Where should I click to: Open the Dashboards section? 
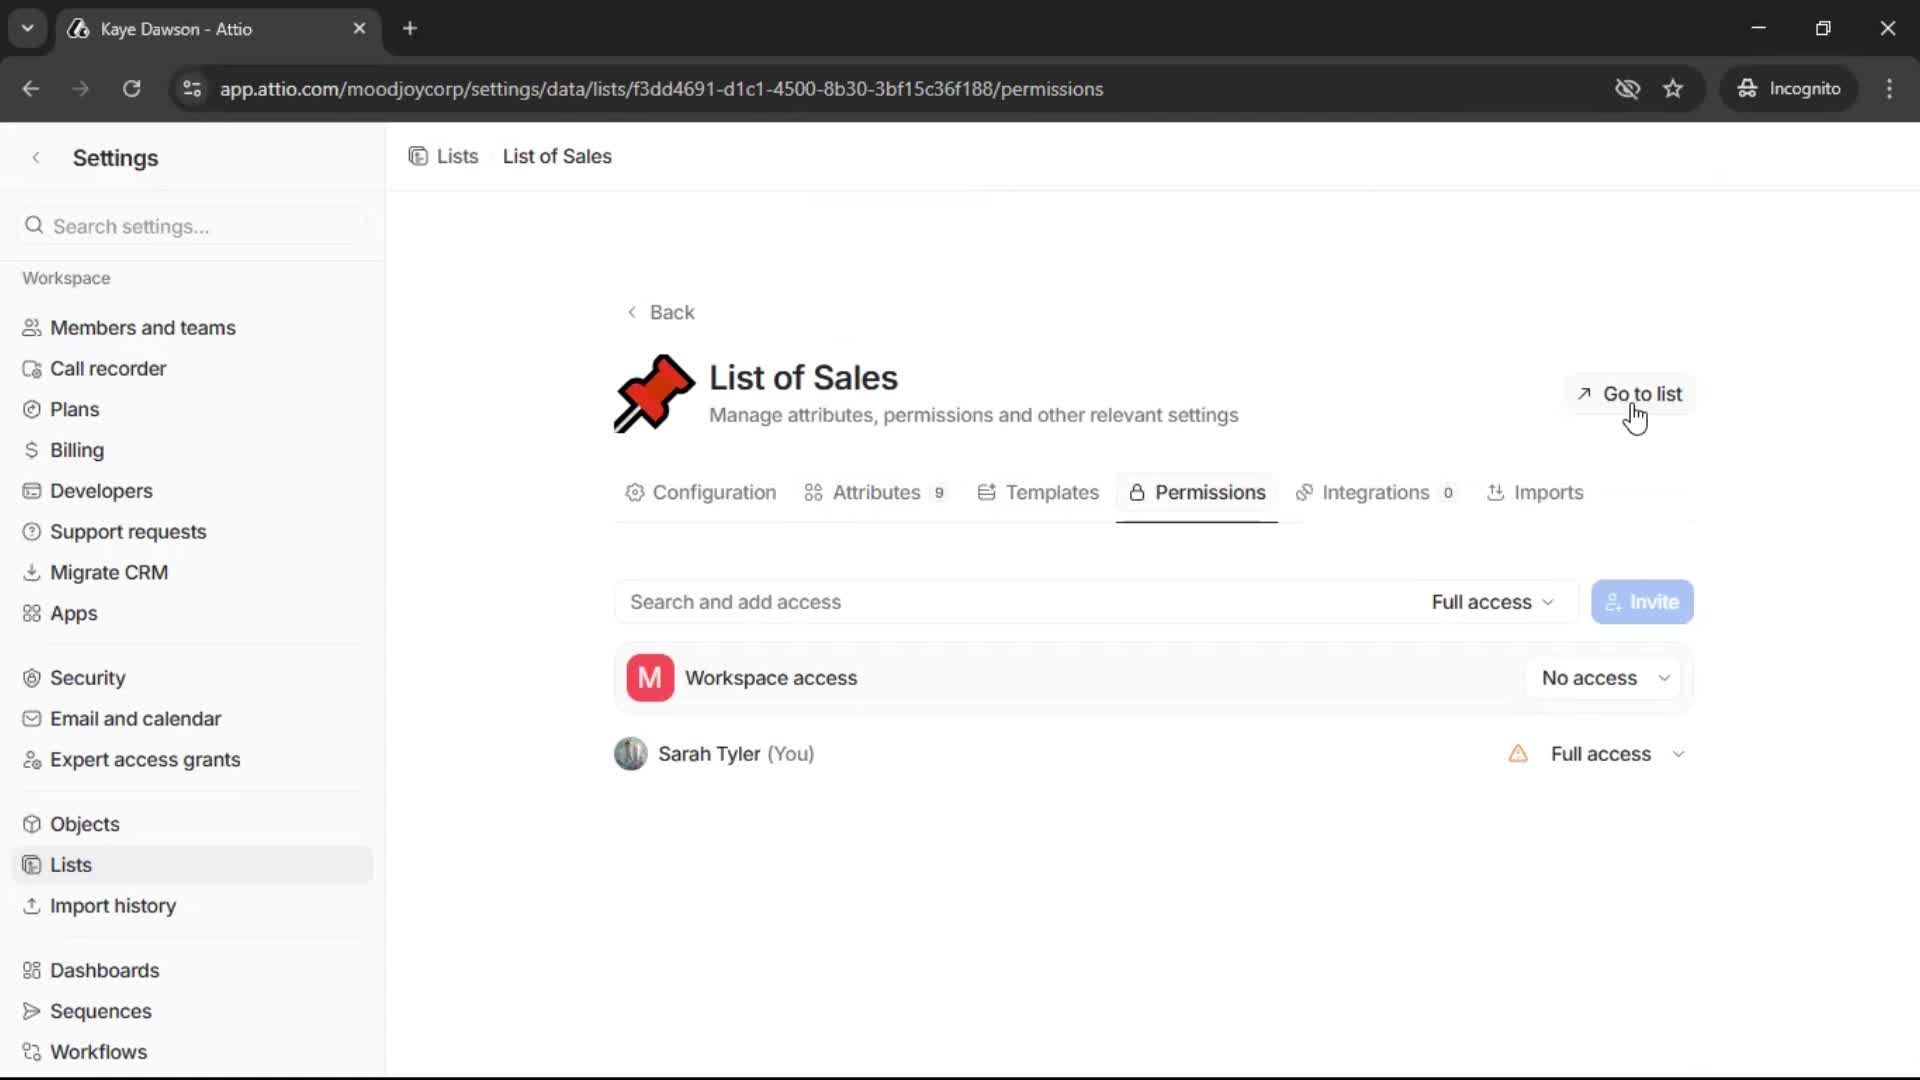(x=105, y=970)
